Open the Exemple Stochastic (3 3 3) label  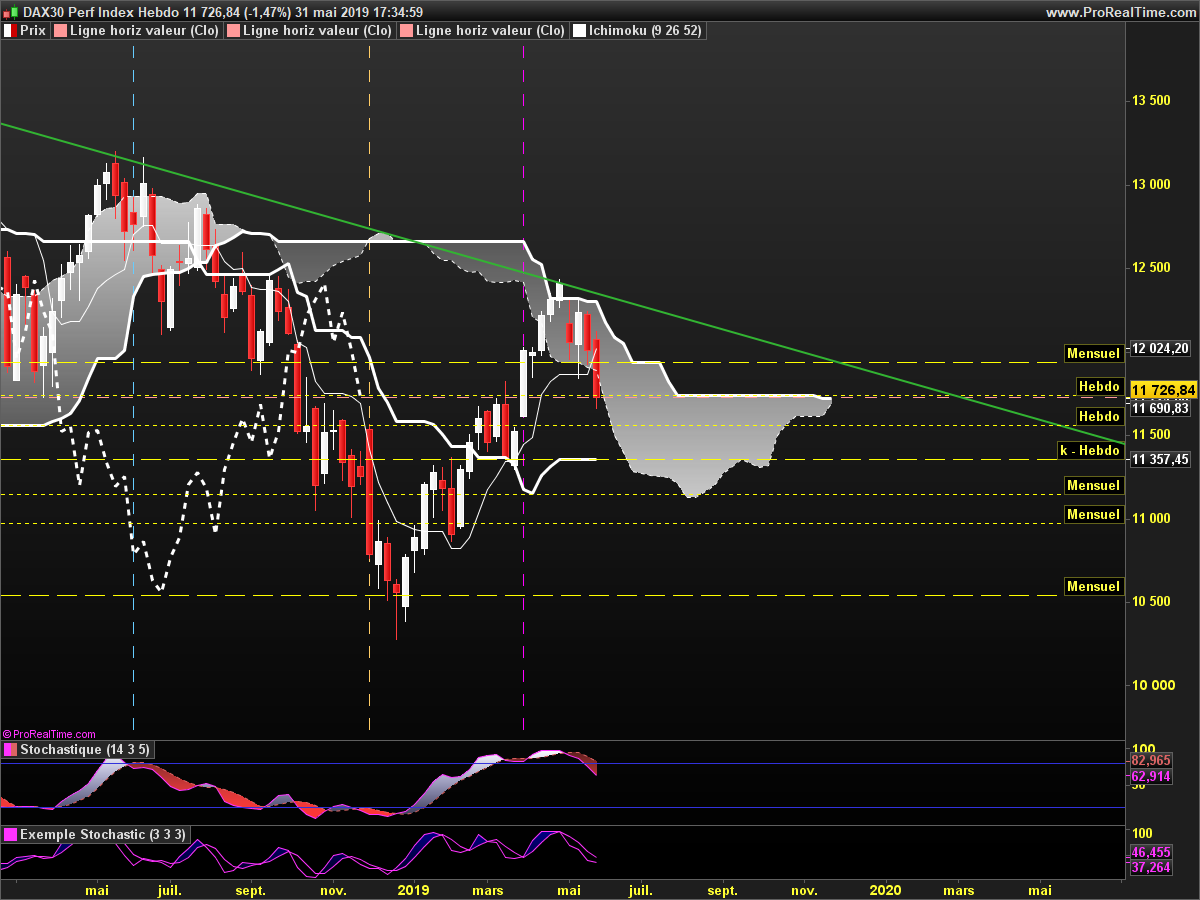click(102, 834)
